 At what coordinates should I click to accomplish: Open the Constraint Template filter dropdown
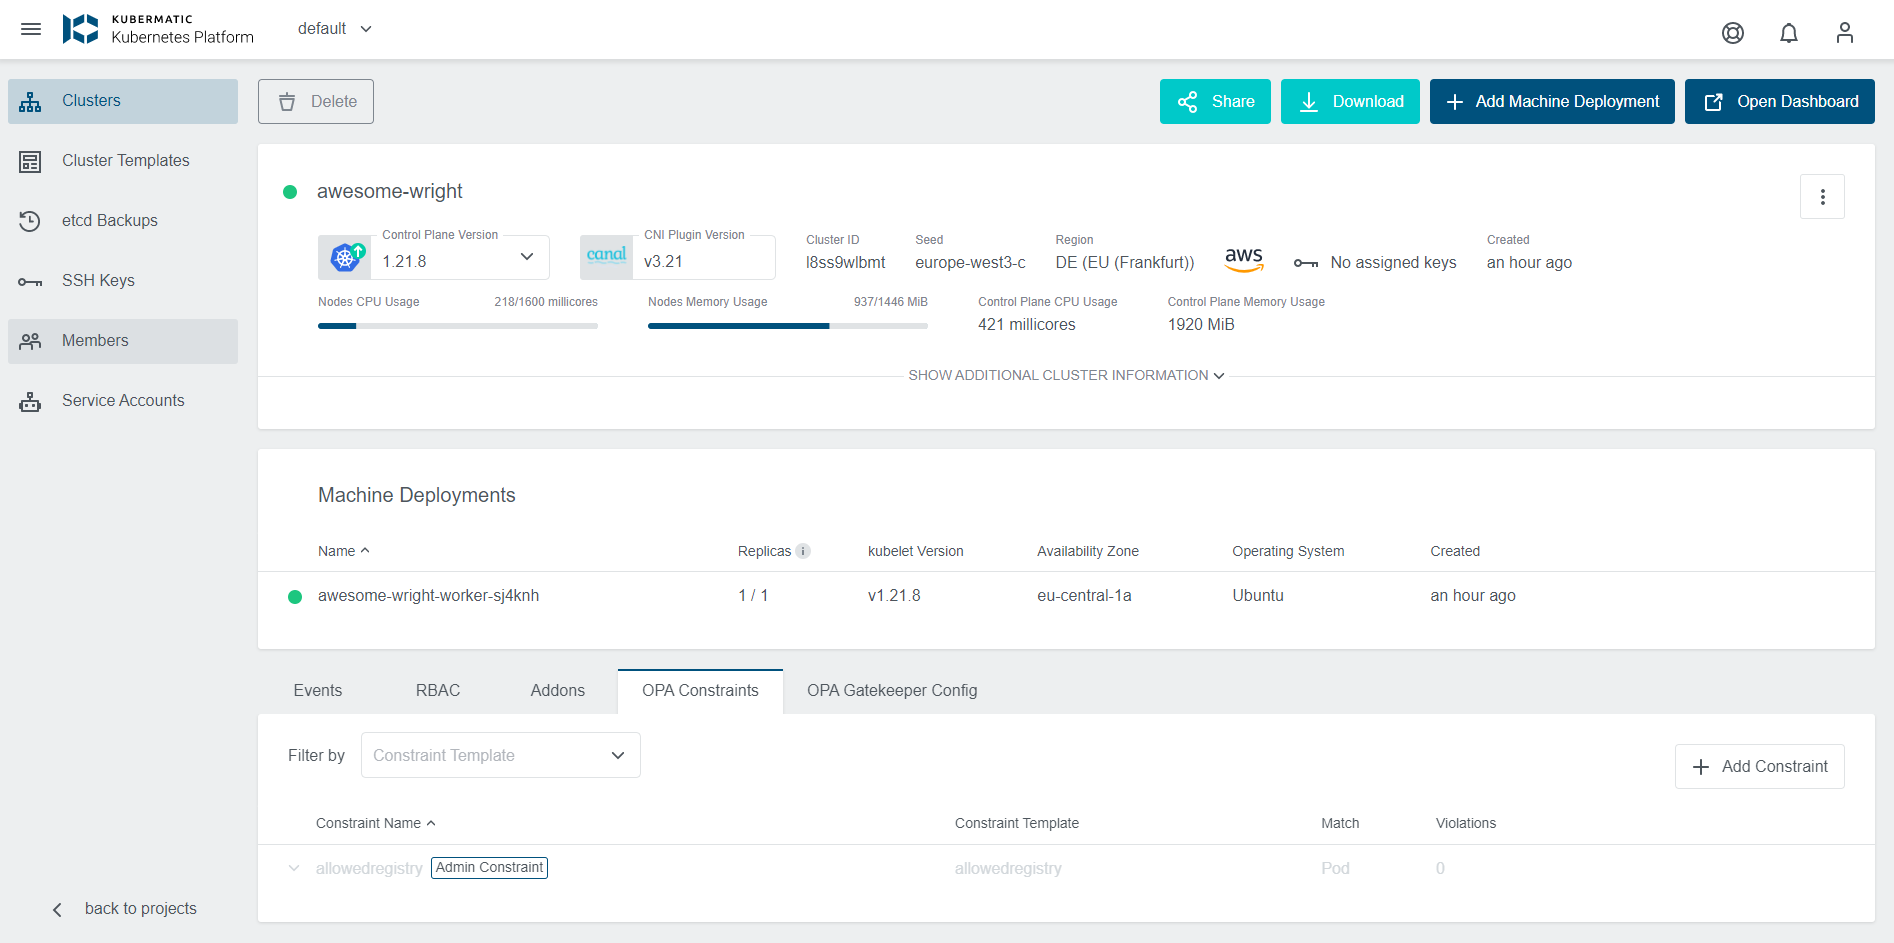tap(500, 755)
